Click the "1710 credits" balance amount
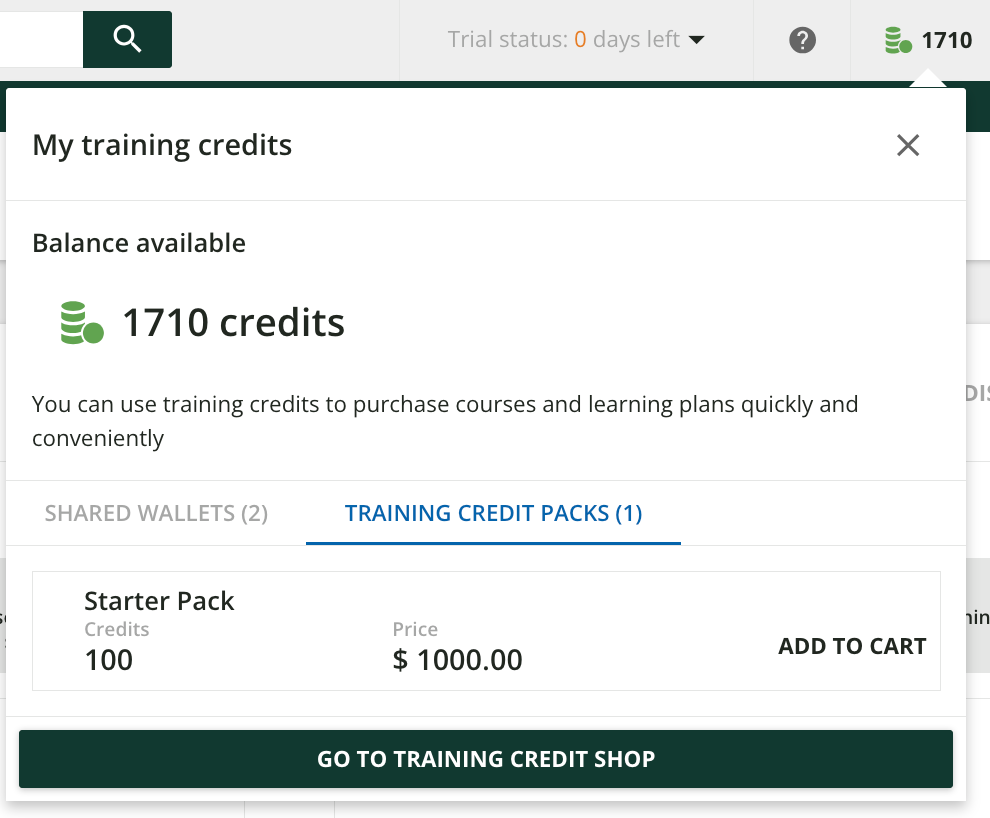The image size is (990, 818). [233, 323]
